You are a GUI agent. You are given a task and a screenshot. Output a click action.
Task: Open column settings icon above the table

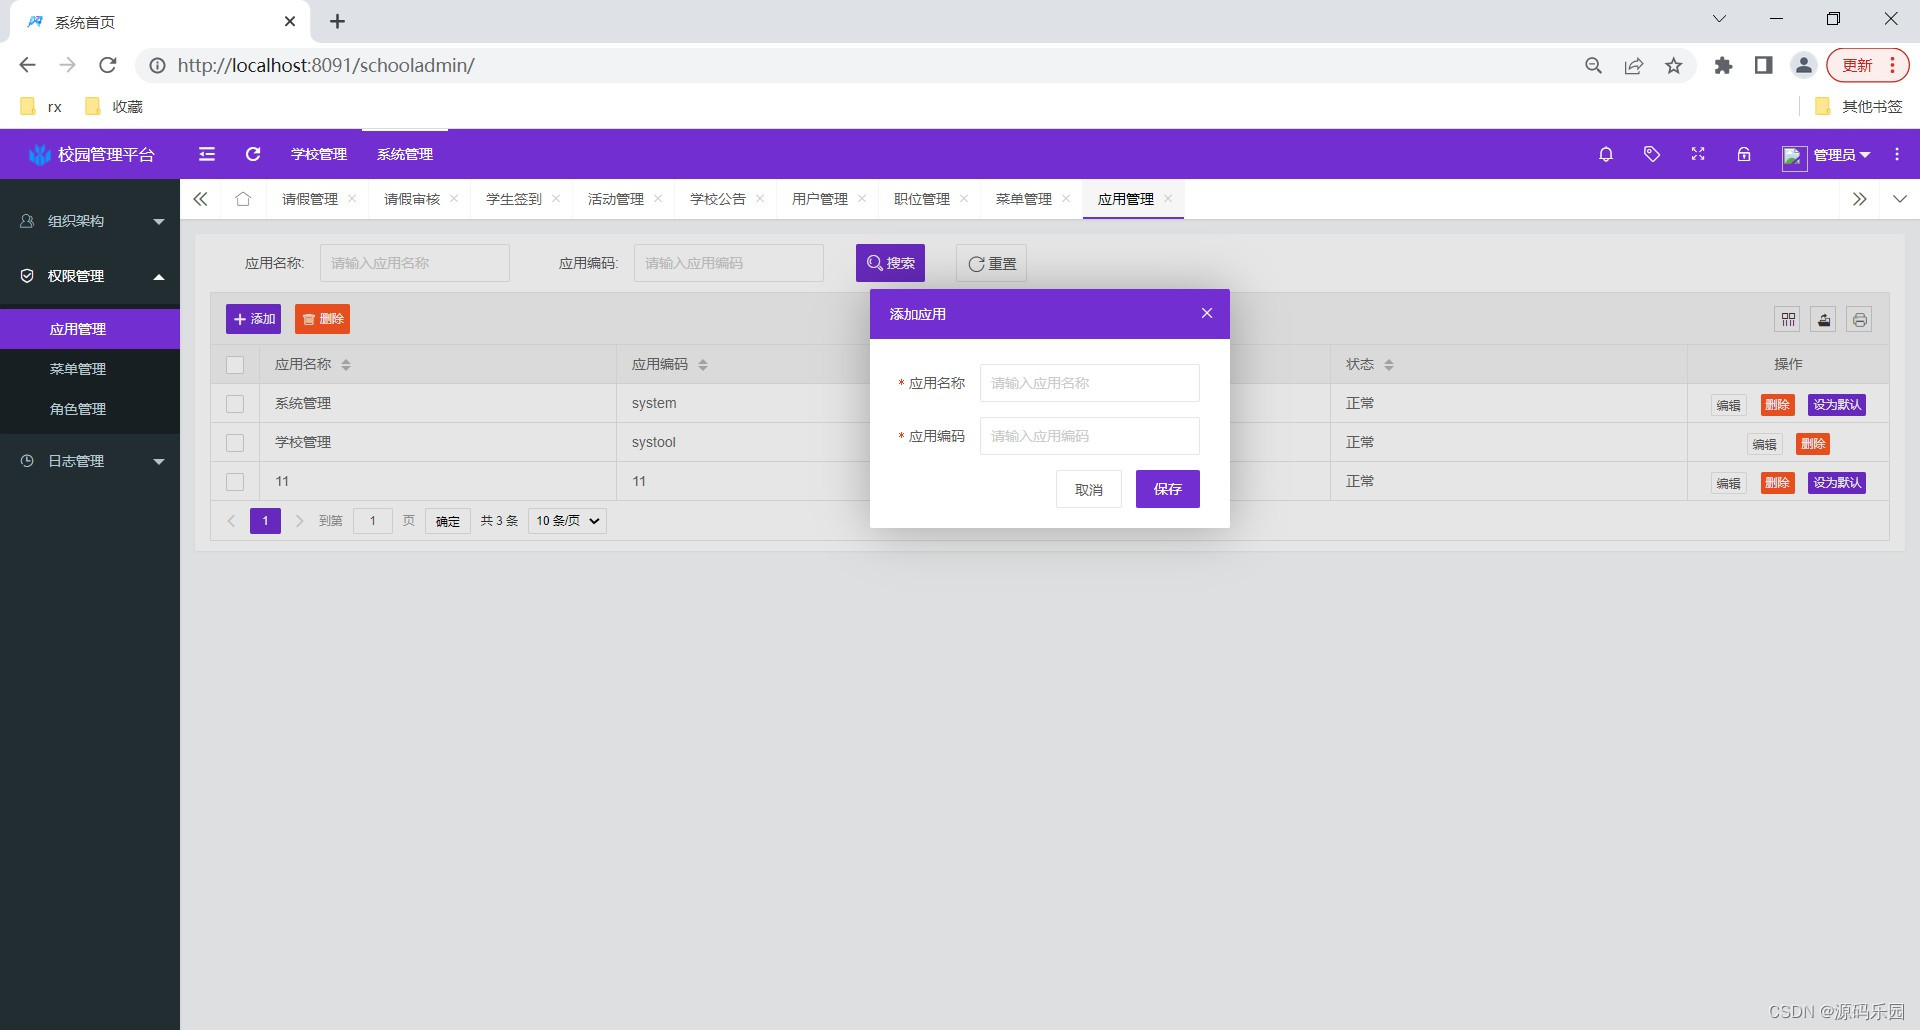tap(1788, 319)
